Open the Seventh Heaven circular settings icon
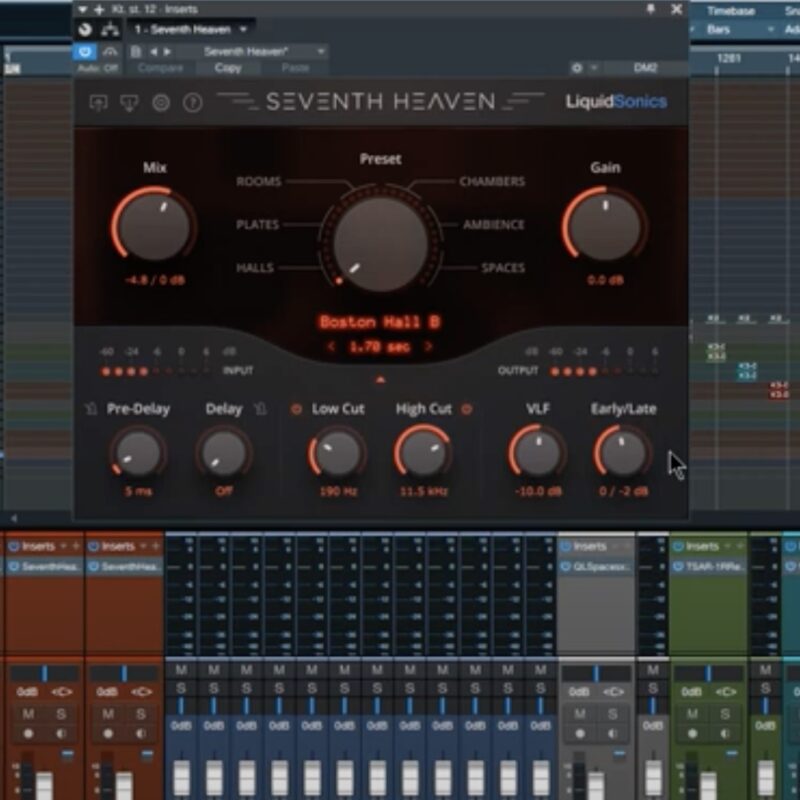 coord(161,103)
